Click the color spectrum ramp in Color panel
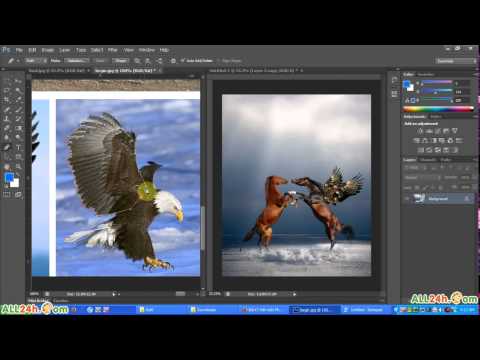480x360 pixels. tap(439, 109)
